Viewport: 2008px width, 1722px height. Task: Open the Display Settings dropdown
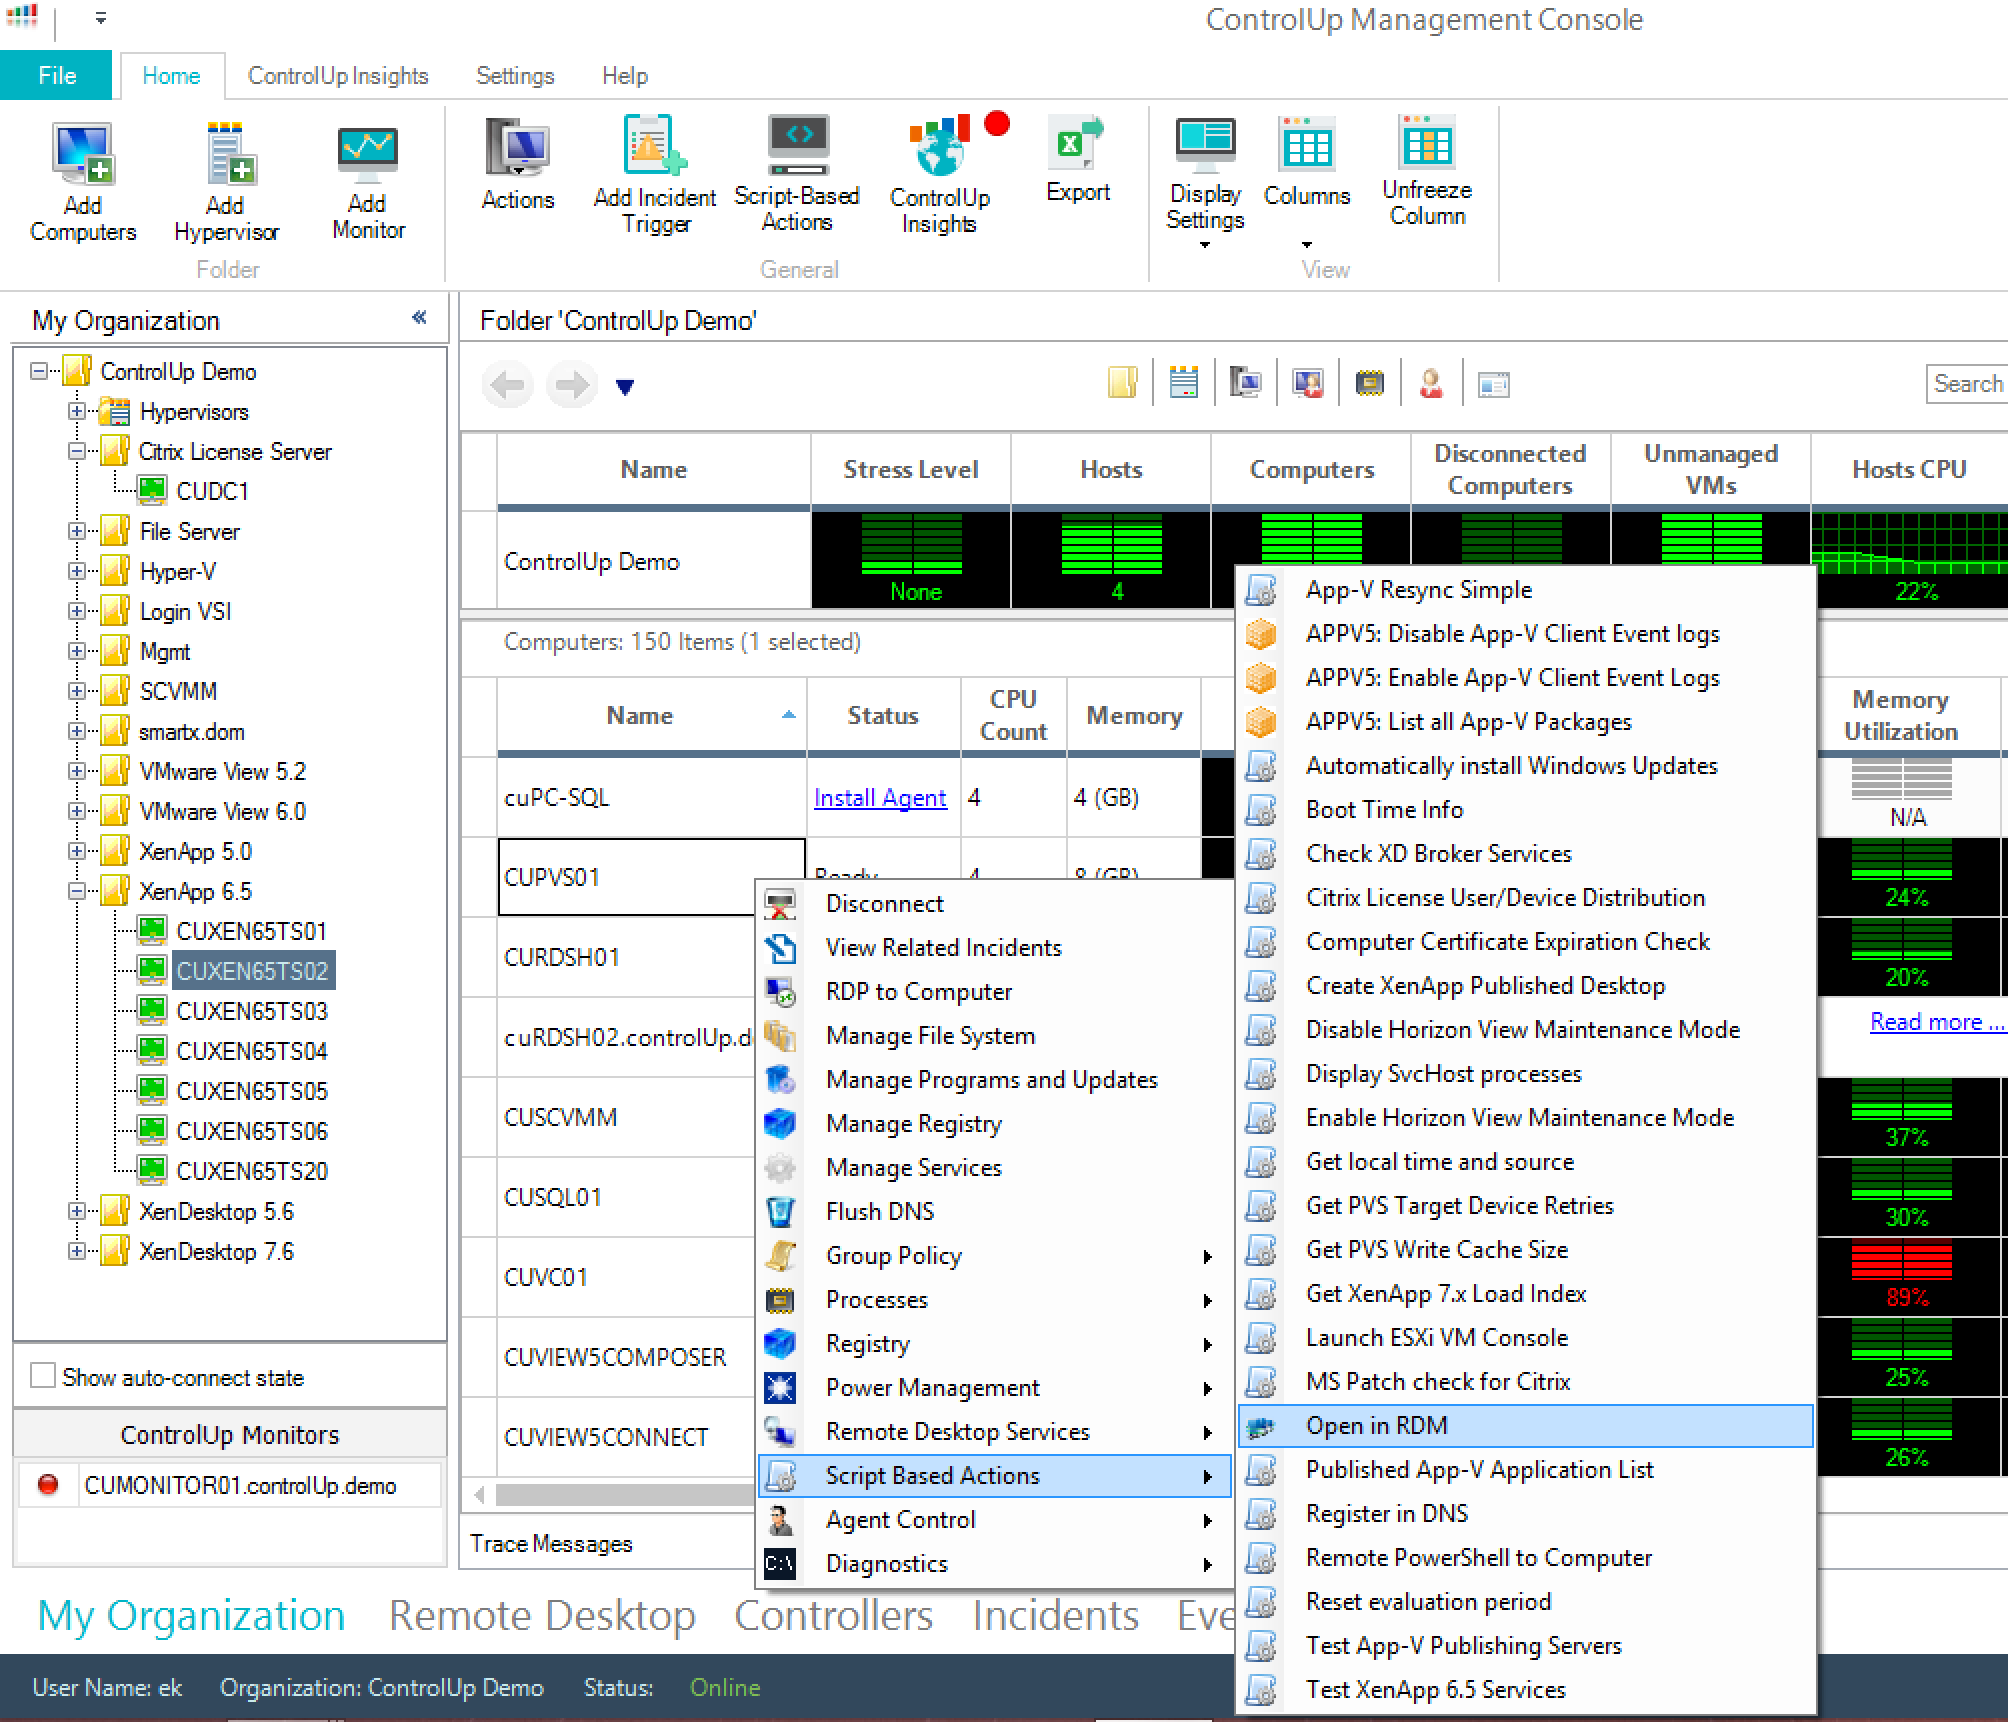pos(1205,220)
